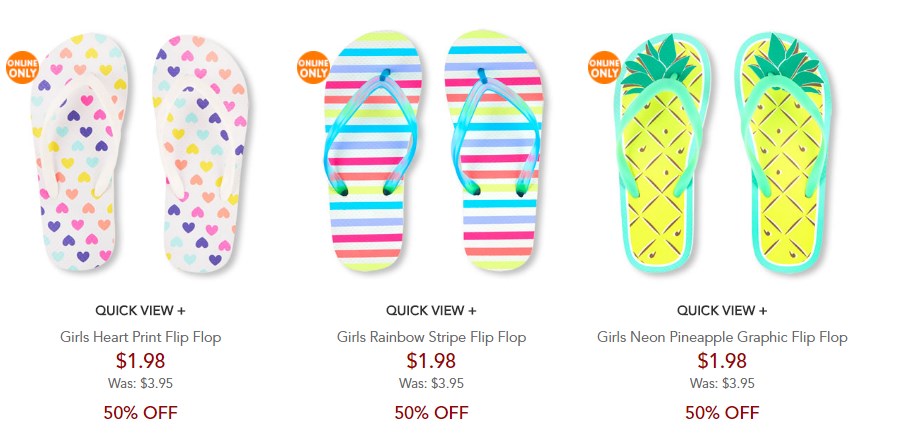Click the 50% OFF label for Heart Print

point(141,413)
